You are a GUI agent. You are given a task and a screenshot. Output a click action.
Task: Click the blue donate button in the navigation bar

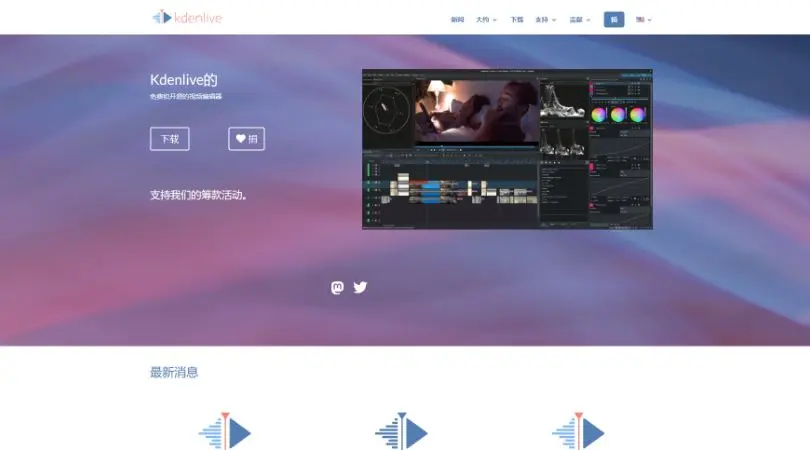[614, 20]
